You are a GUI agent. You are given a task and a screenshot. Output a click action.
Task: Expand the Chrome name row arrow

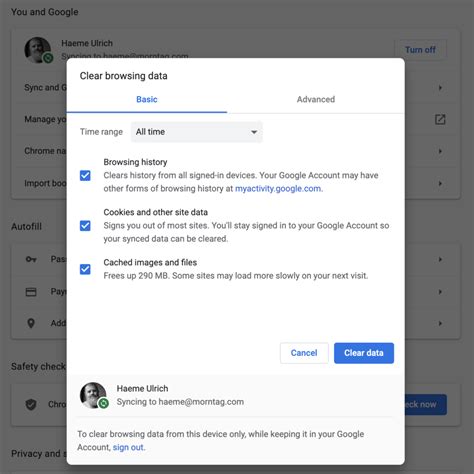440,151
